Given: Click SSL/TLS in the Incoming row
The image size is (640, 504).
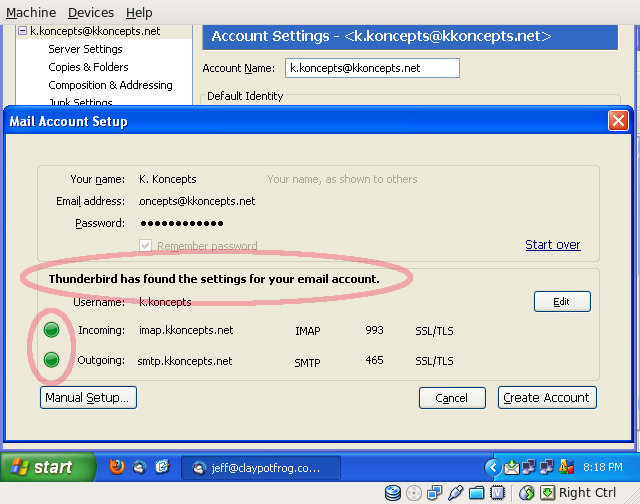Looking at the screenshot, I should tap(434, 331).
